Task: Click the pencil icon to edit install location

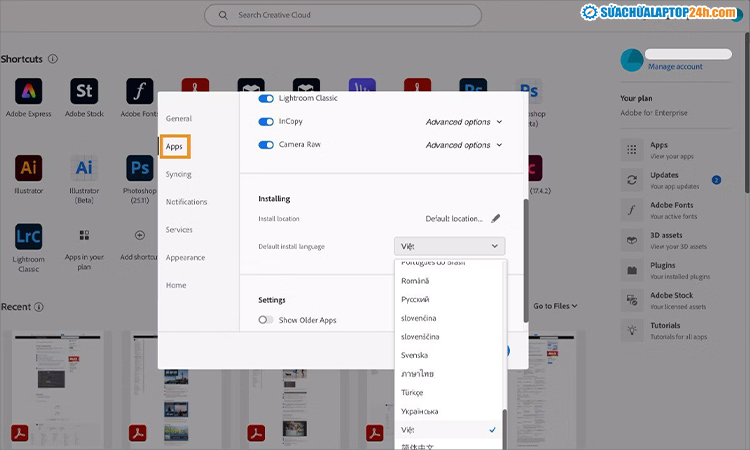Action: (x=495, y=218)
